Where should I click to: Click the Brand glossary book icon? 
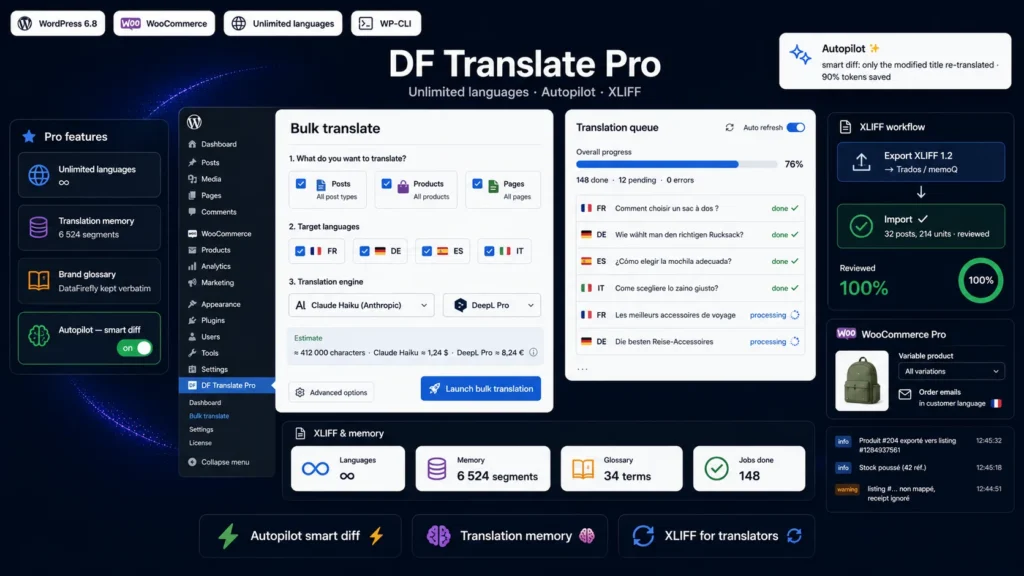click(x=39, y=281)
